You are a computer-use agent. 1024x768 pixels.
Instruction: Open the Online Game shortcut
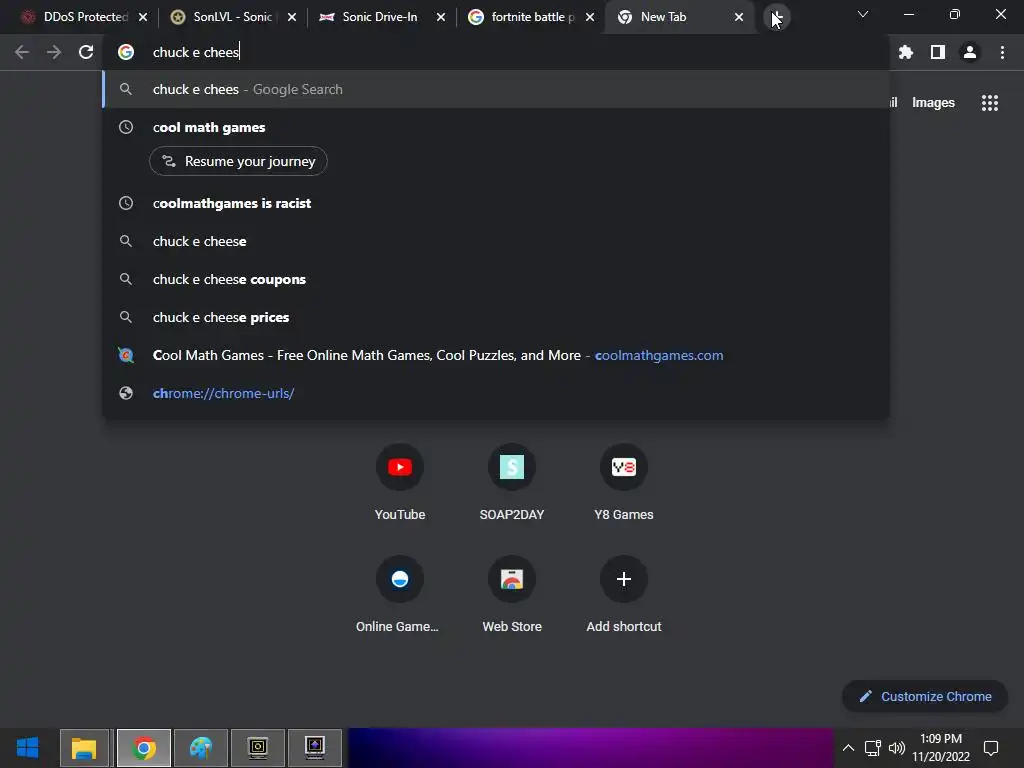[400, 594]
